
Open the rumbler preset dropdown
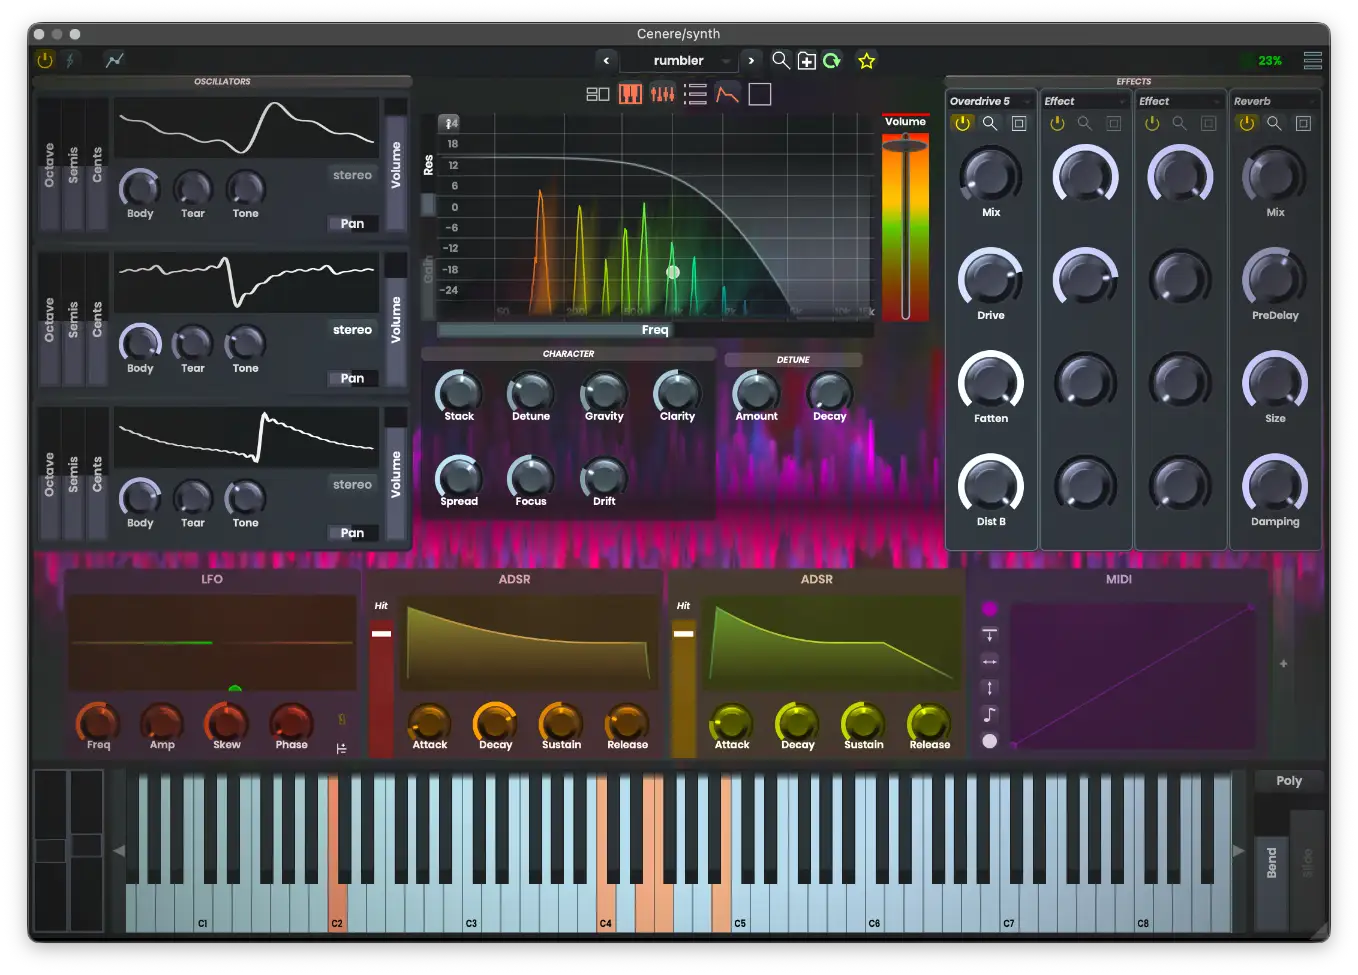tap(679, 61)
